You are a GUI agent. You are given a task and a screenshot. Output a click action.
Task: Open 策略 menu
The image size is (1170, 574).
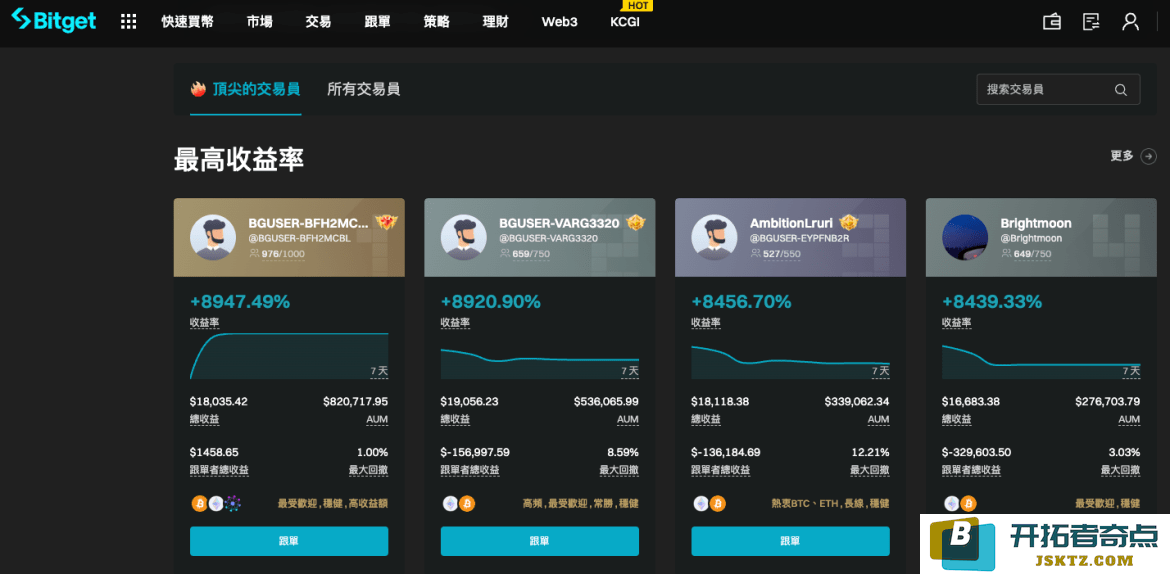pos(437,22)
